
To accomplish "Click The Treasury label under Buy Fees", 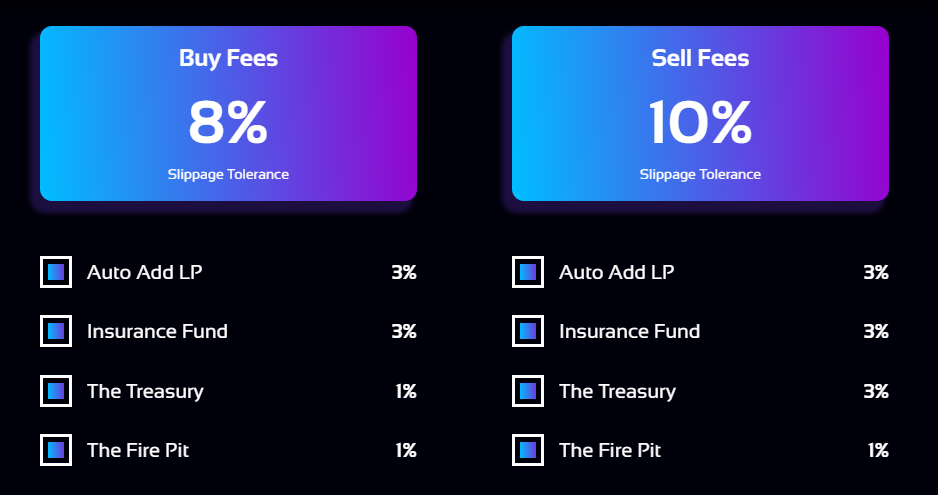I will click(145, 391).
